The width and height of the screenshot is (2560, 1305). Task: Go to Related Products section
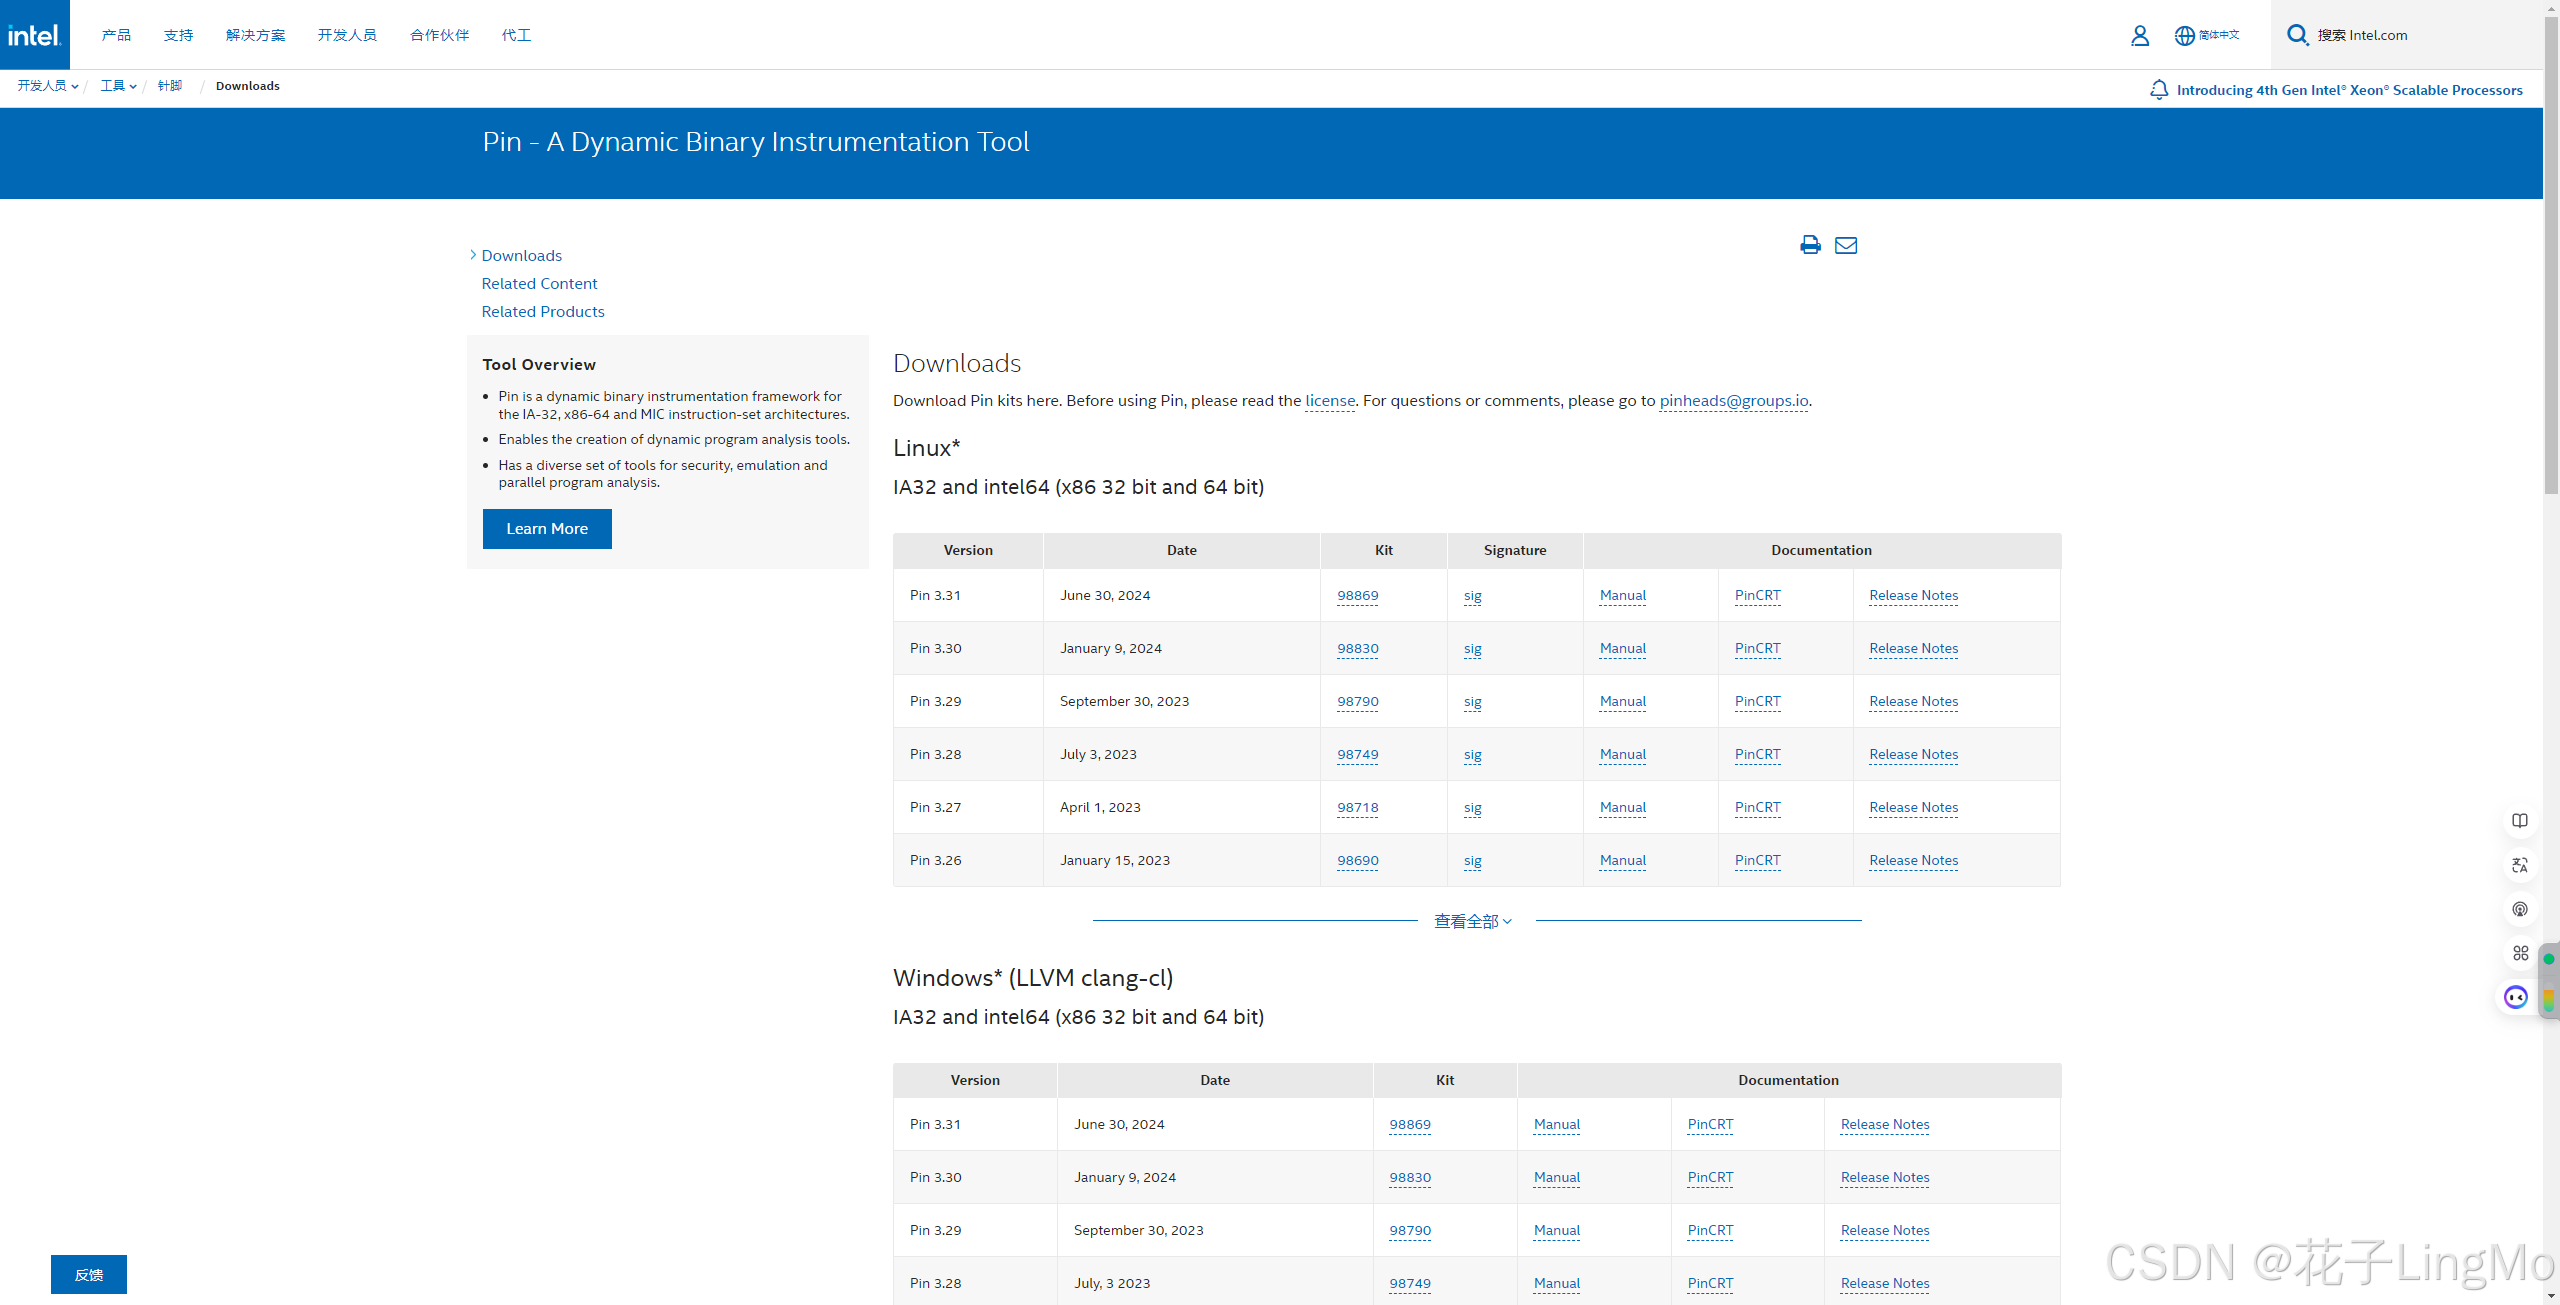click(x=543, y=312)
